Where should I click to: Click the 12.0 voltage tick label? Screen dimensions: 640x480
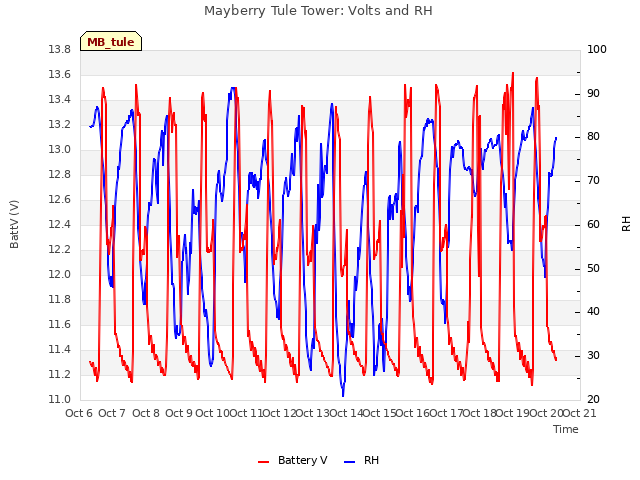[60, 274]
